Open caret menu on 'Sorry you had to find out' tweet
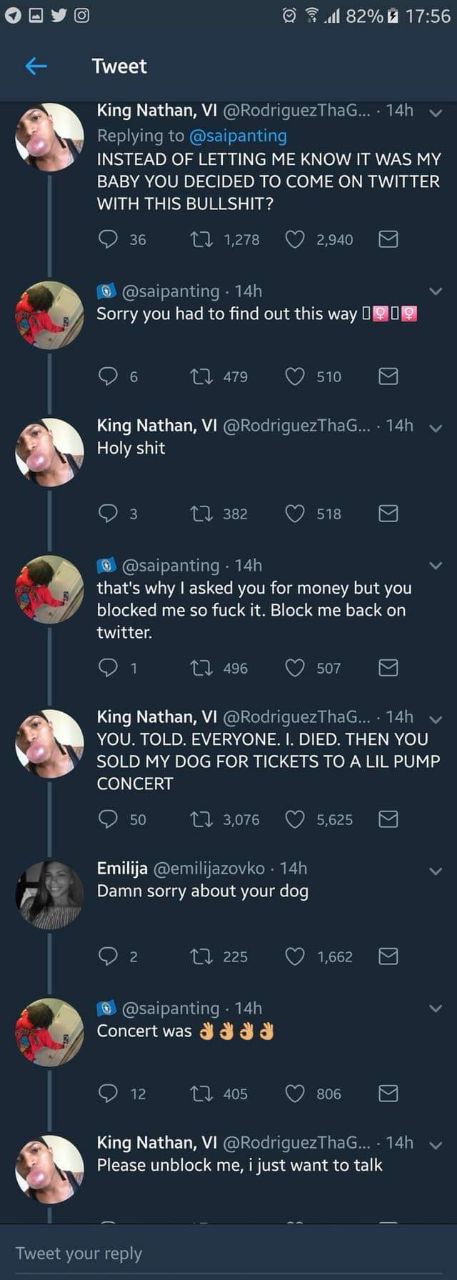The height and width of the screenshot is (1280, 457). pos(435,292)
